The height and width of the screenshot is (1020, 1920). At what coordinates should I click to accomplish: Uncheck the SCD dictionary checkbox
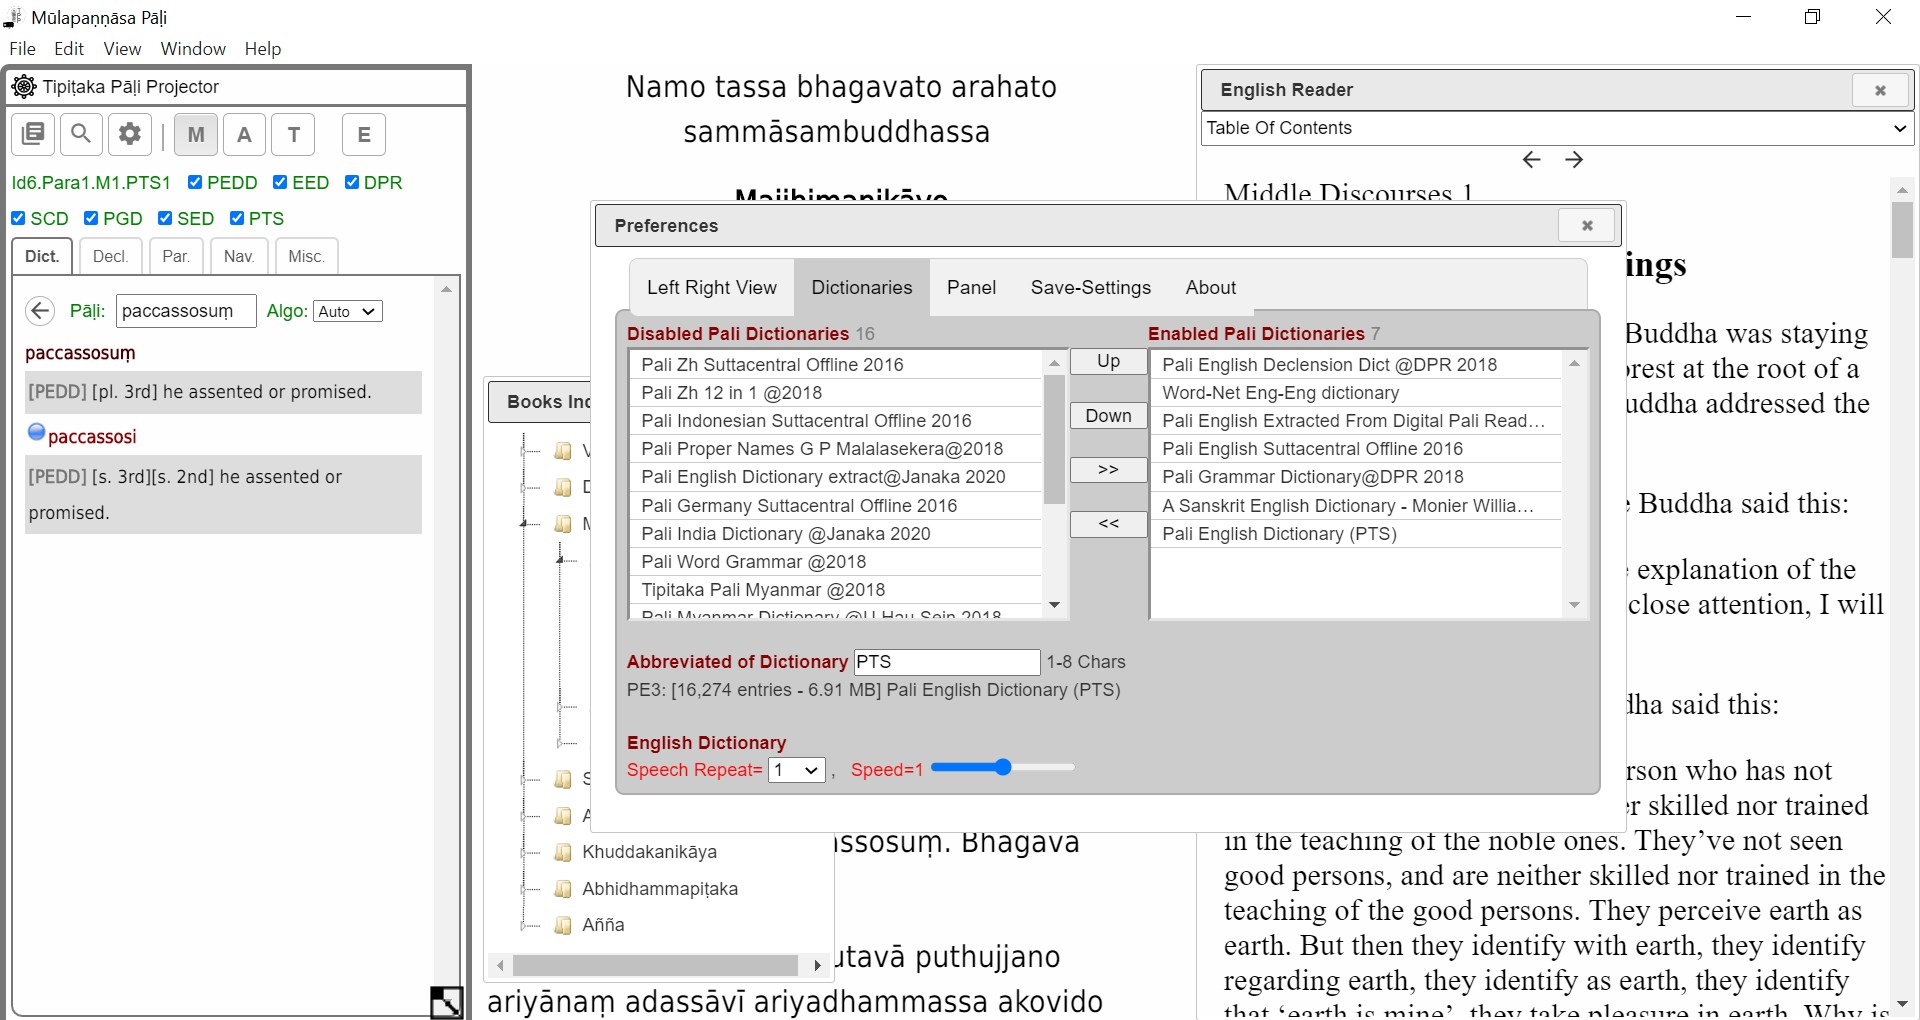(x=18, y=218)
